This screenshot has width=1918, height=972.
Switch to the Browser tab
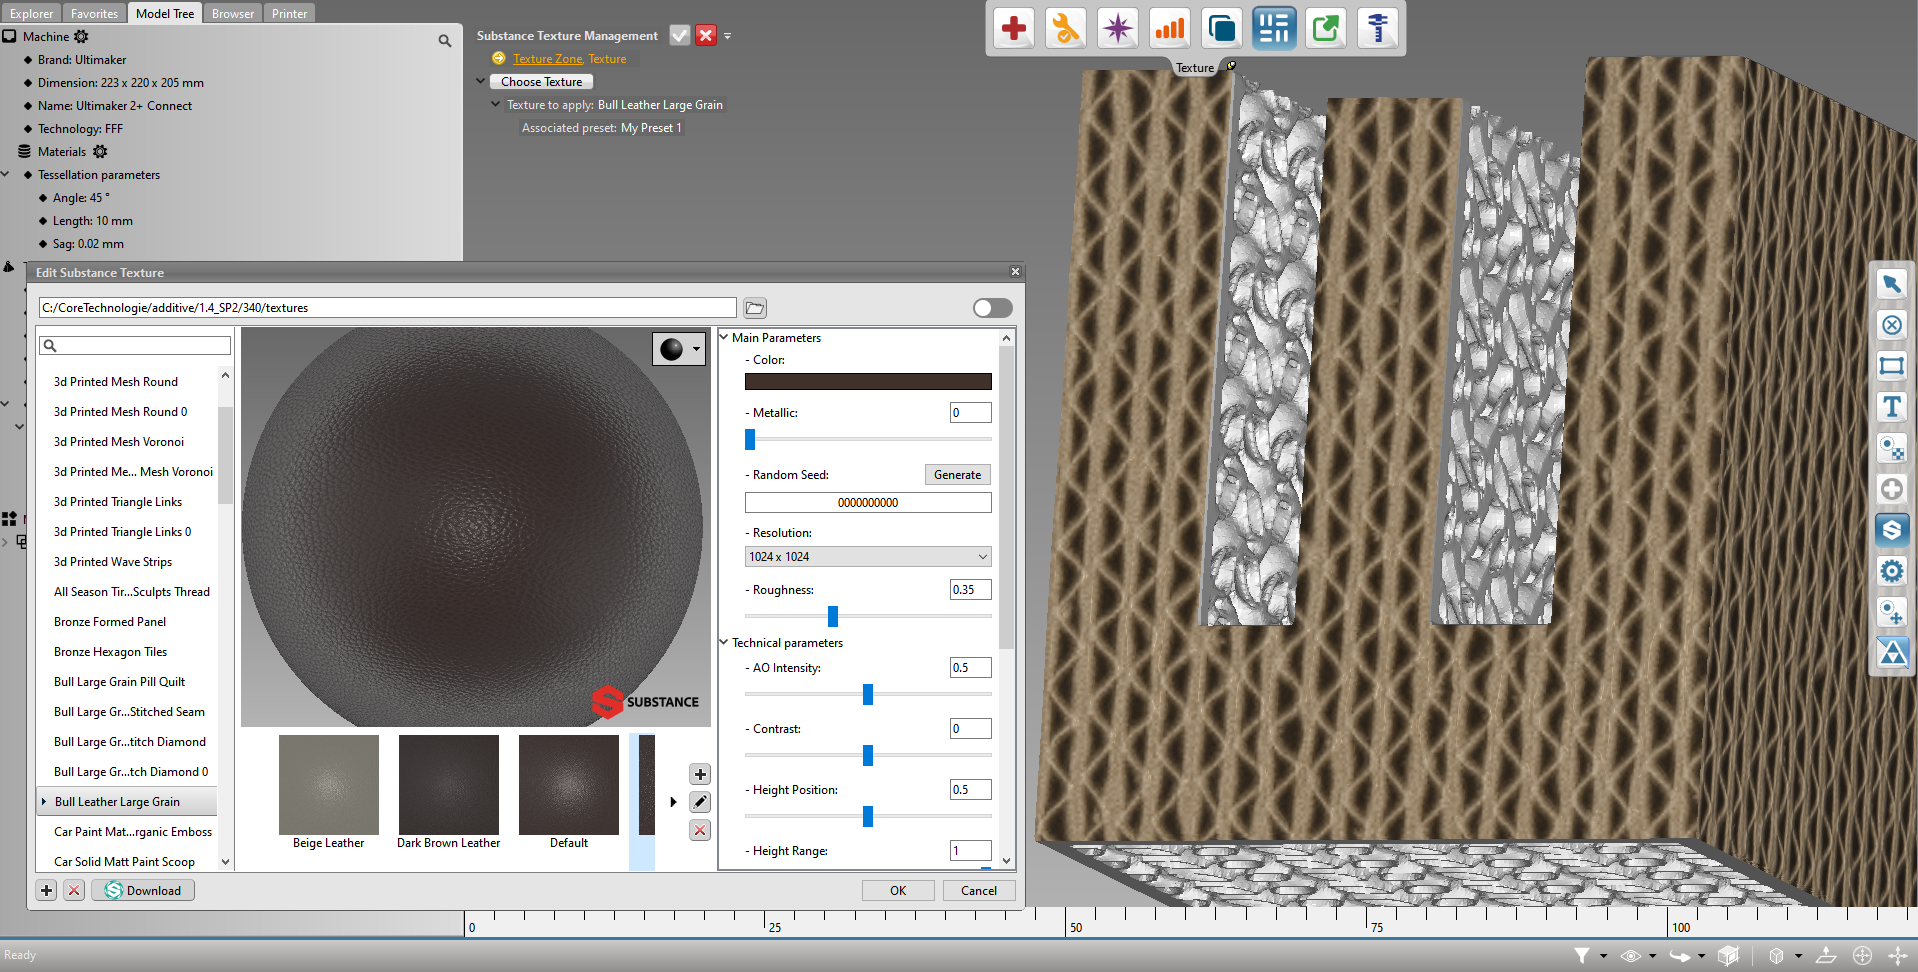[232, 12]
